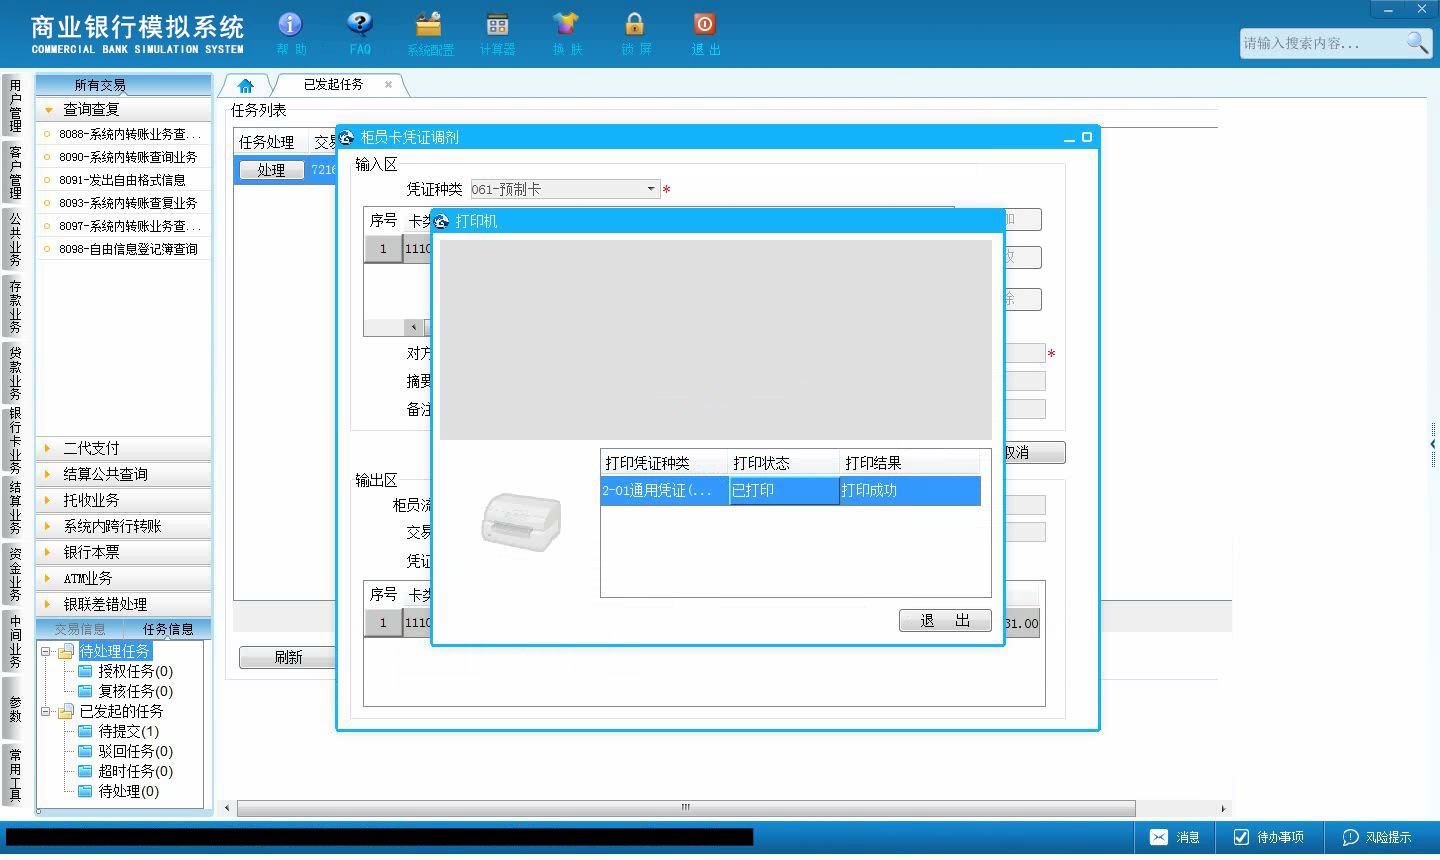
Task: Select 待提交(1) in the task tree
Action: tap(128, 731)
